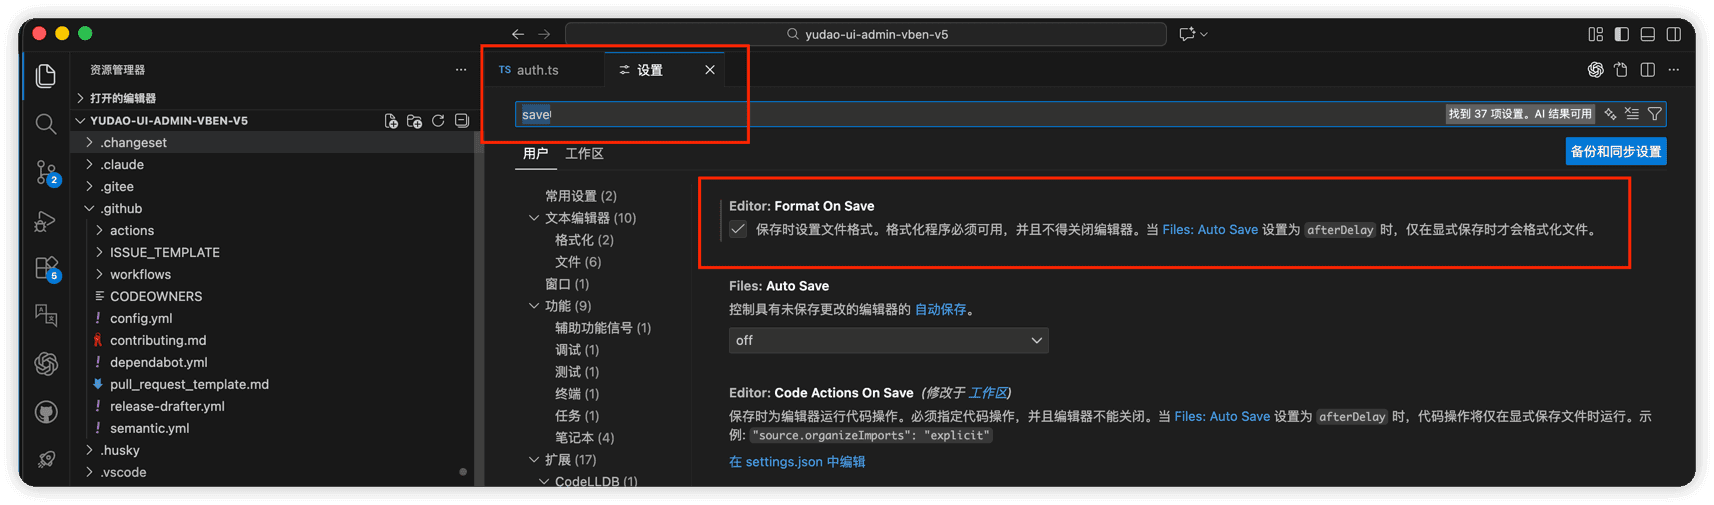Go forward with the title bar arrow

(544, 34)
